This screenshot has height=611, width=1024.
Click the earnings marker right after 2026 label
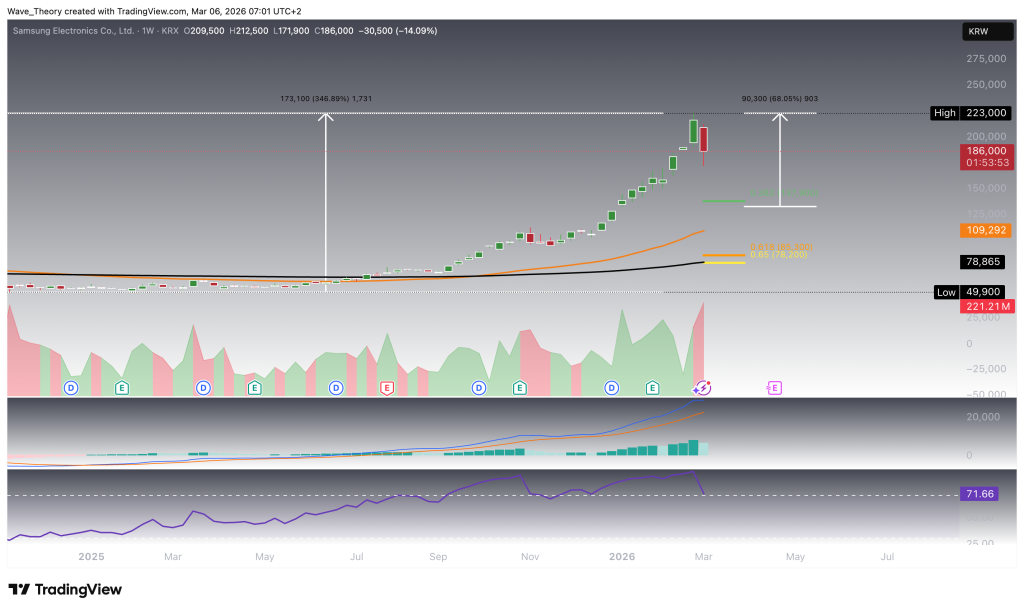coord(652,386)
